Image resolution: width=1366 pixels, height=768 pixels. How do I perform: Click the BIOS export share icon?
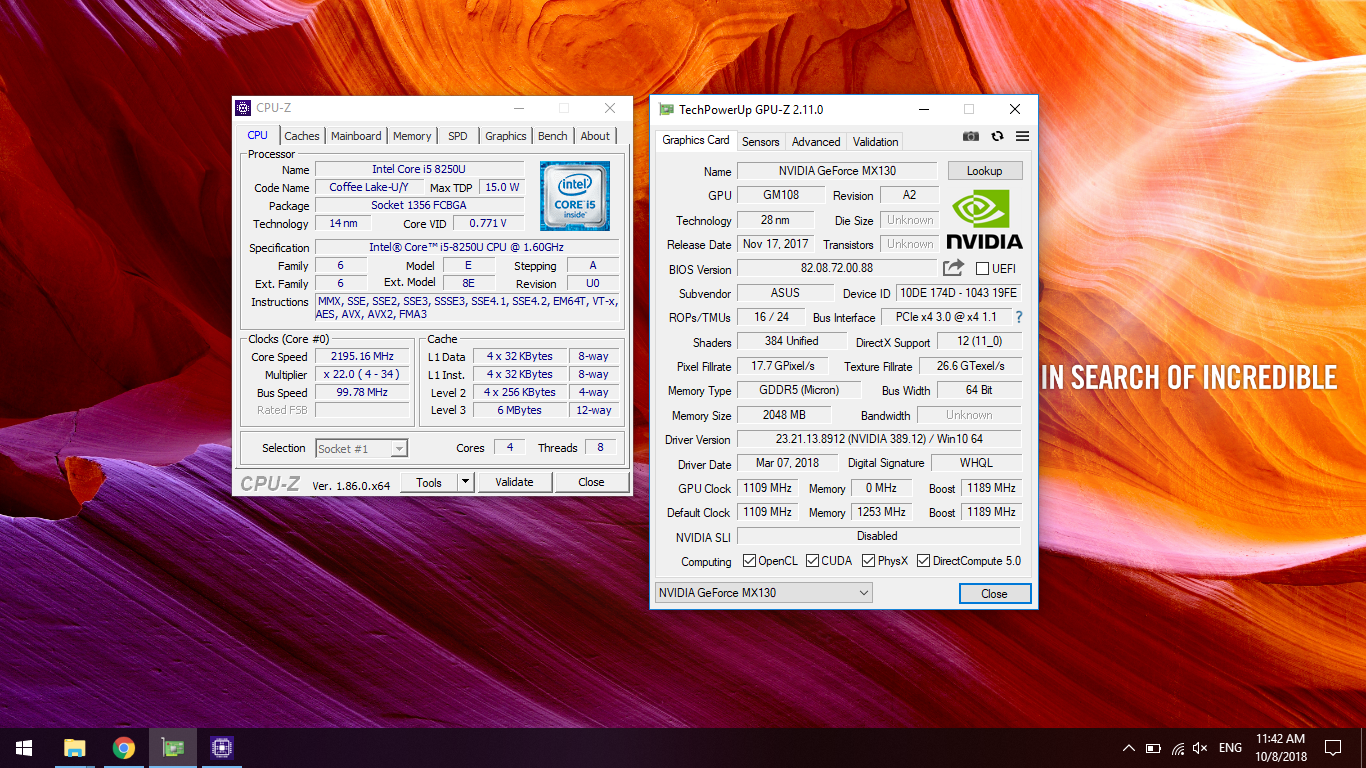click(953, 268)
